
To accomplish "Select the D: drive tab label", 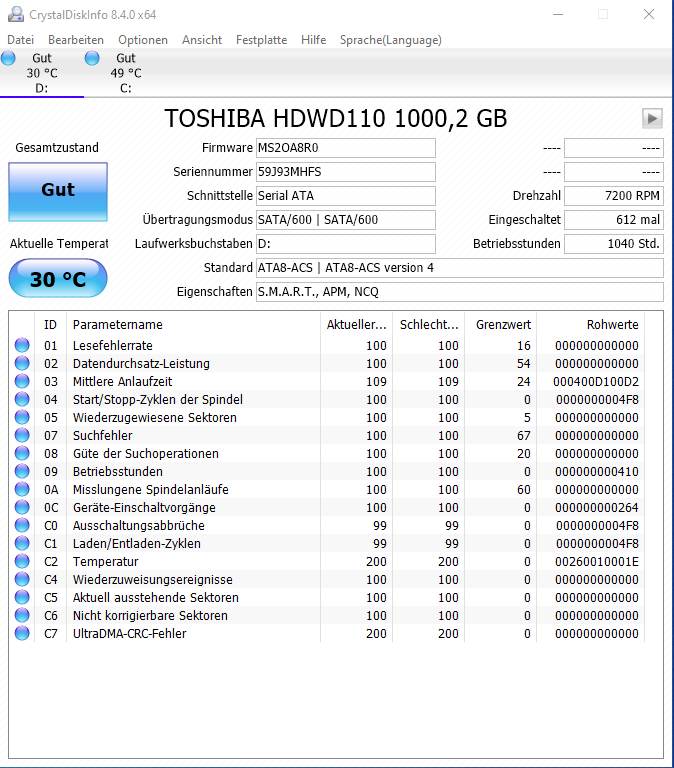I will (42, 88).
